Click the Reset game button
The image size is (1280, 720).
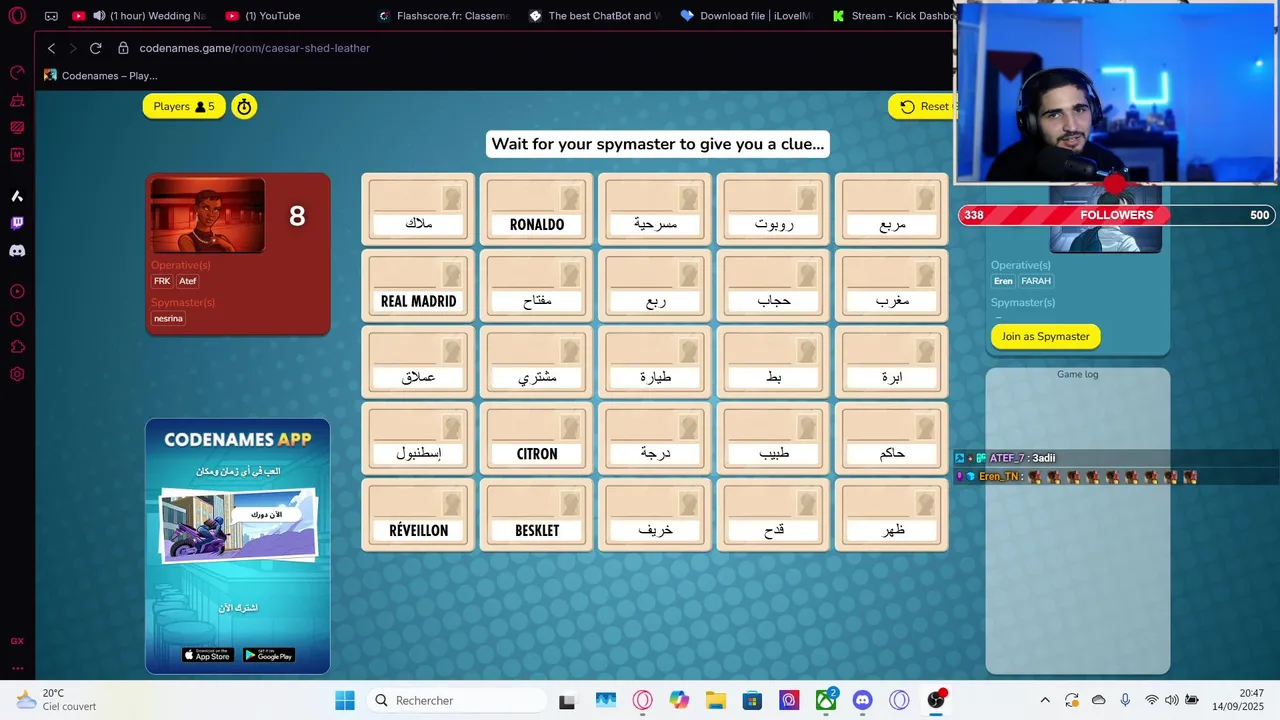tap(924, 106)
